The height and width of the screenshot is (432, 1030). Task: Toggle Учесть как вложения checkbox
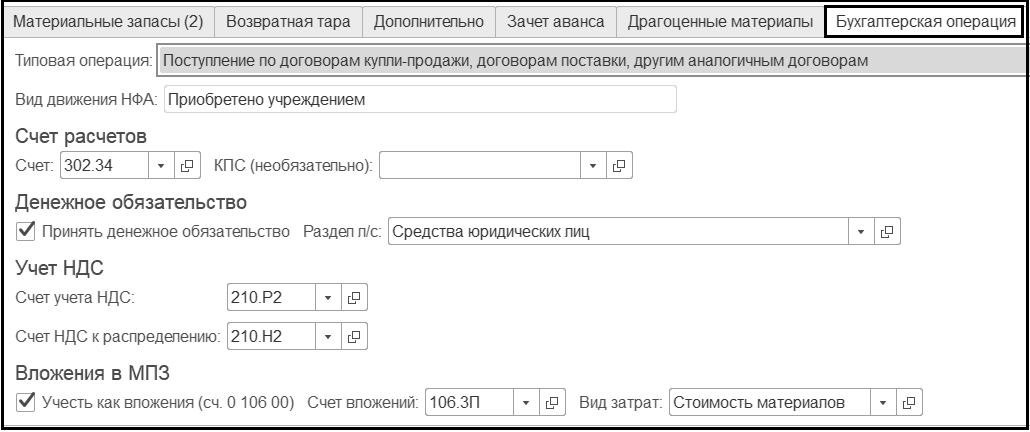click(x=26, y=402)
